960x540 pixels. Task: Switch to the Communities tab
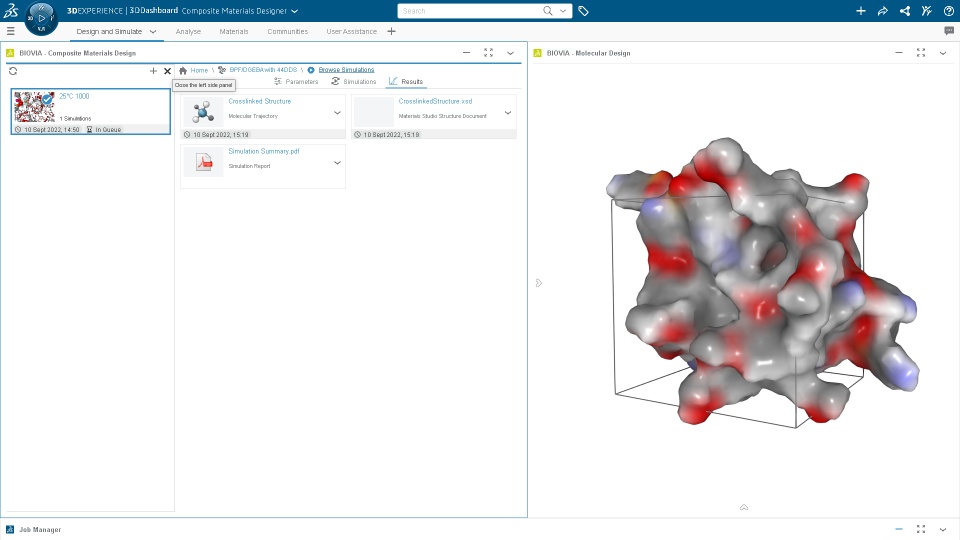click(x=287, y=31)
